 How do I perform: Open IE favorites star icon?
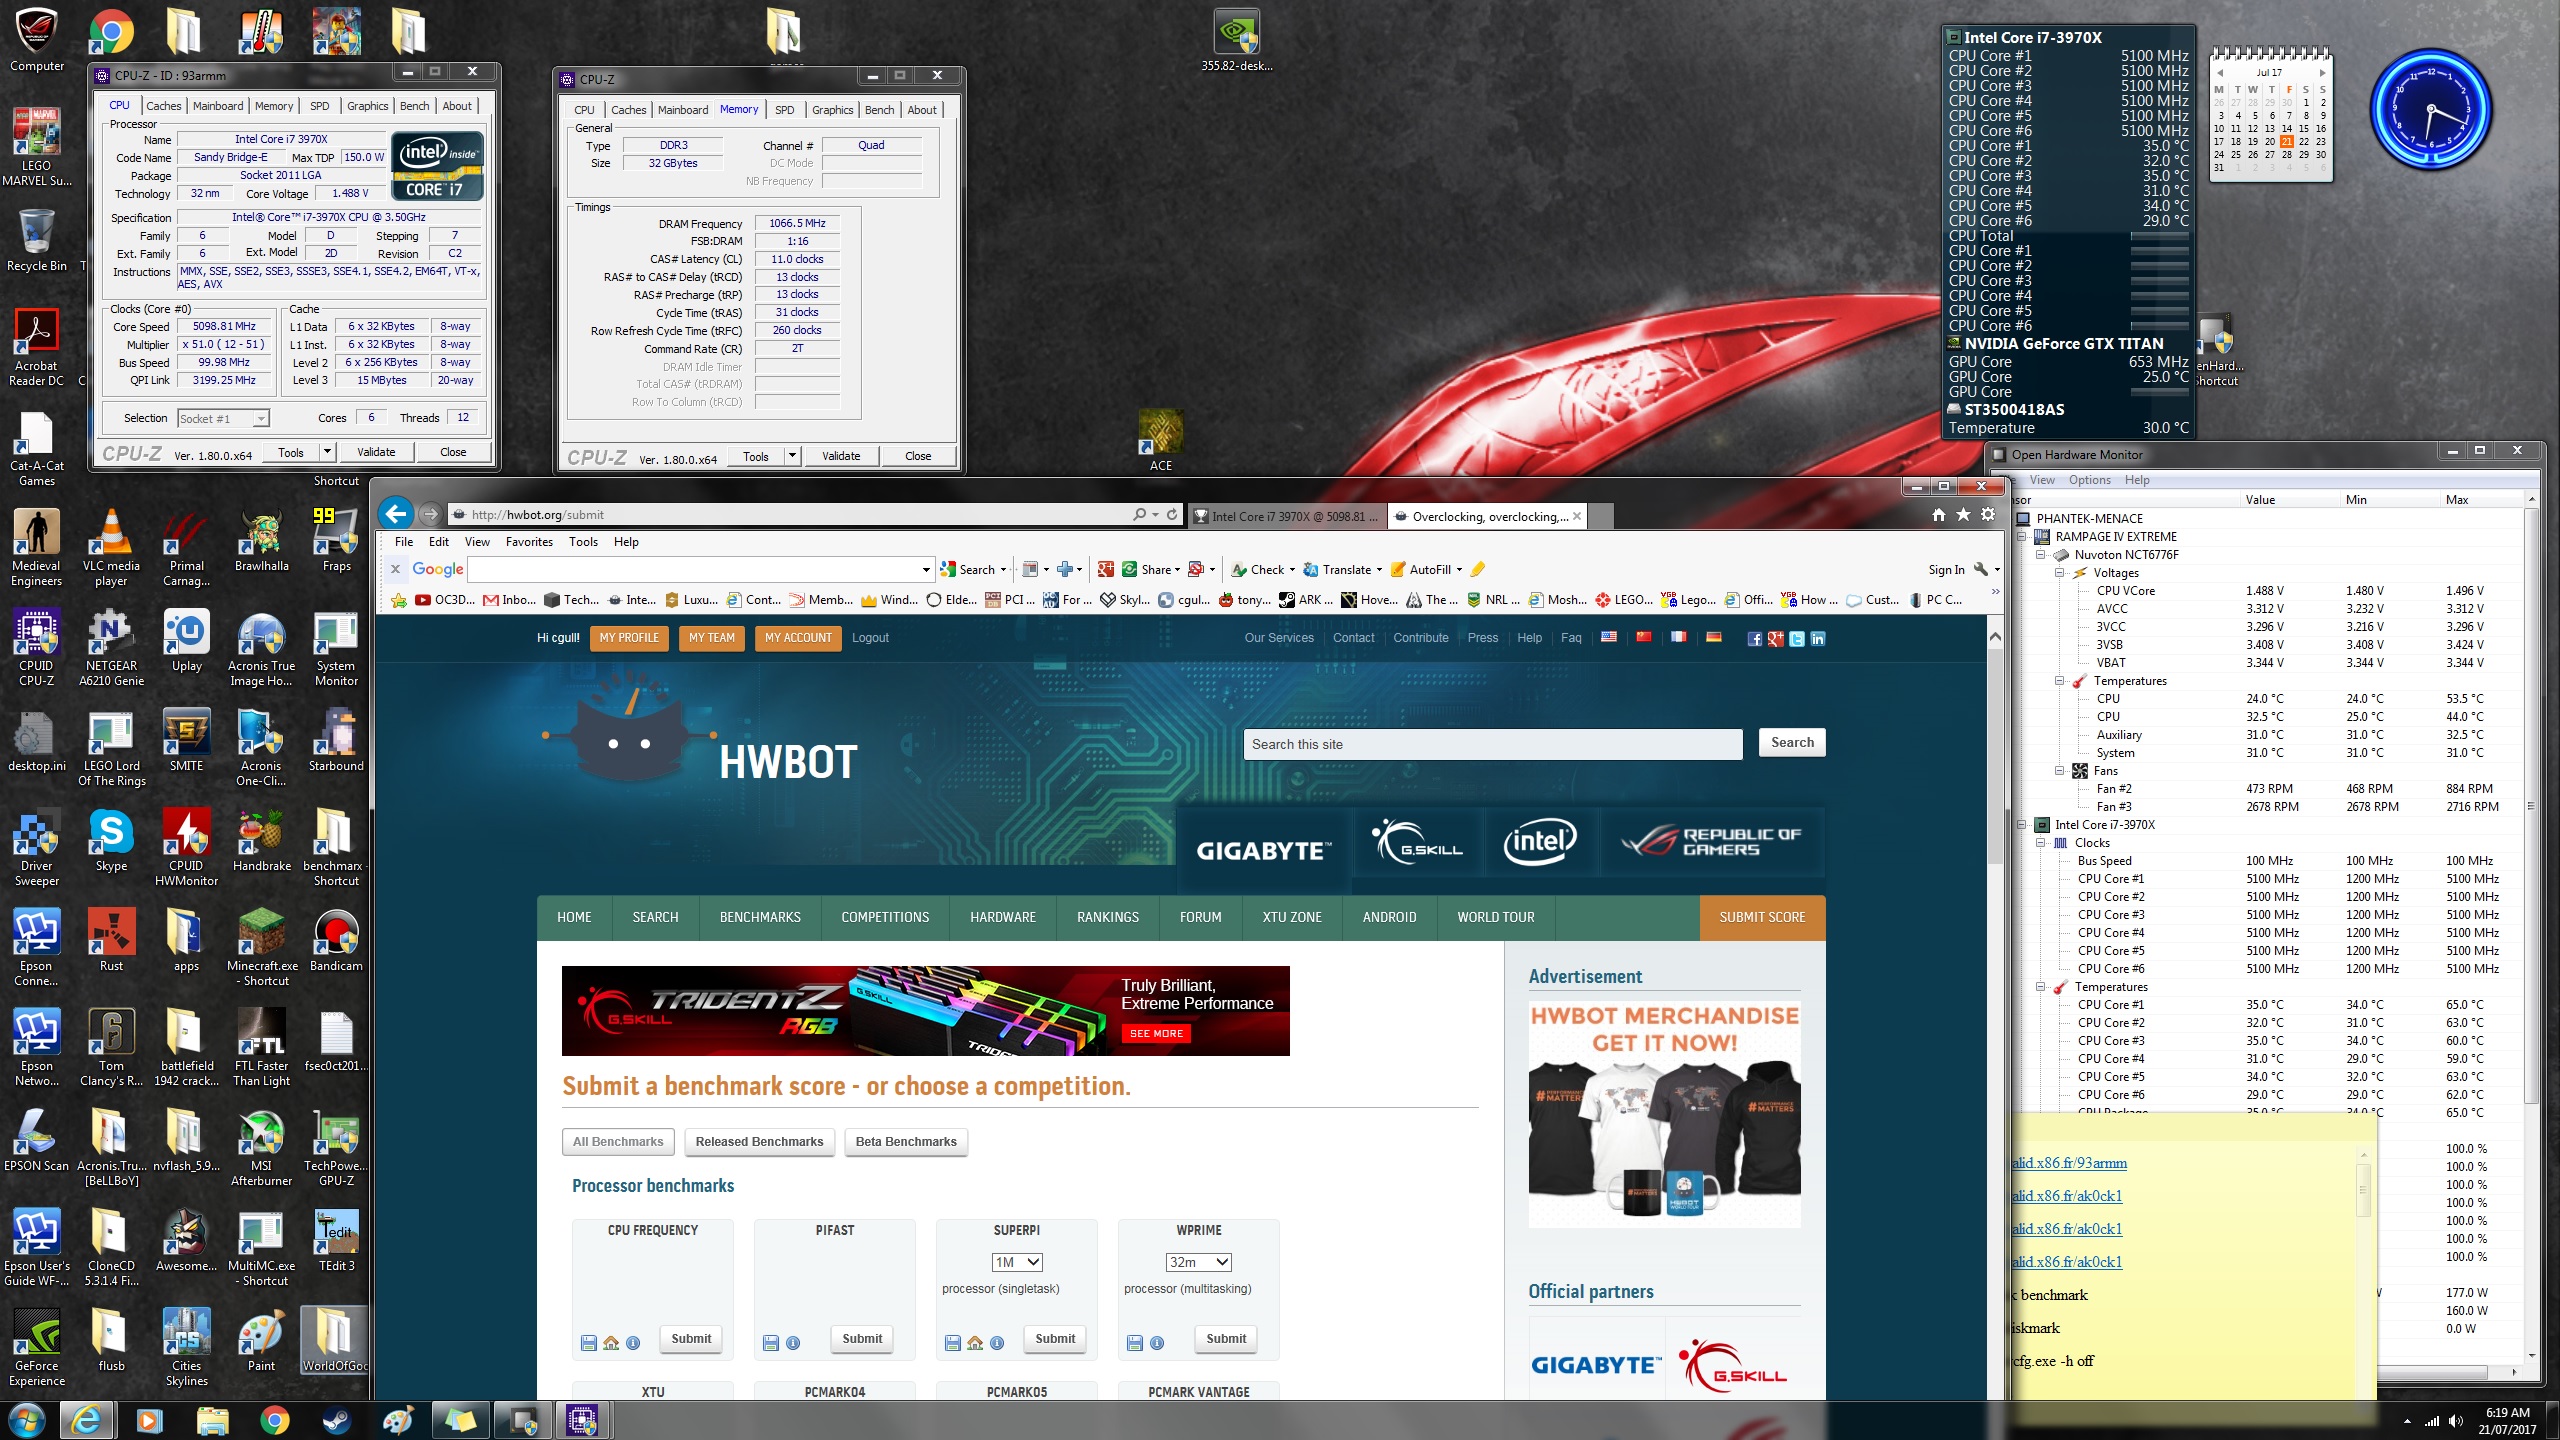1964,514
